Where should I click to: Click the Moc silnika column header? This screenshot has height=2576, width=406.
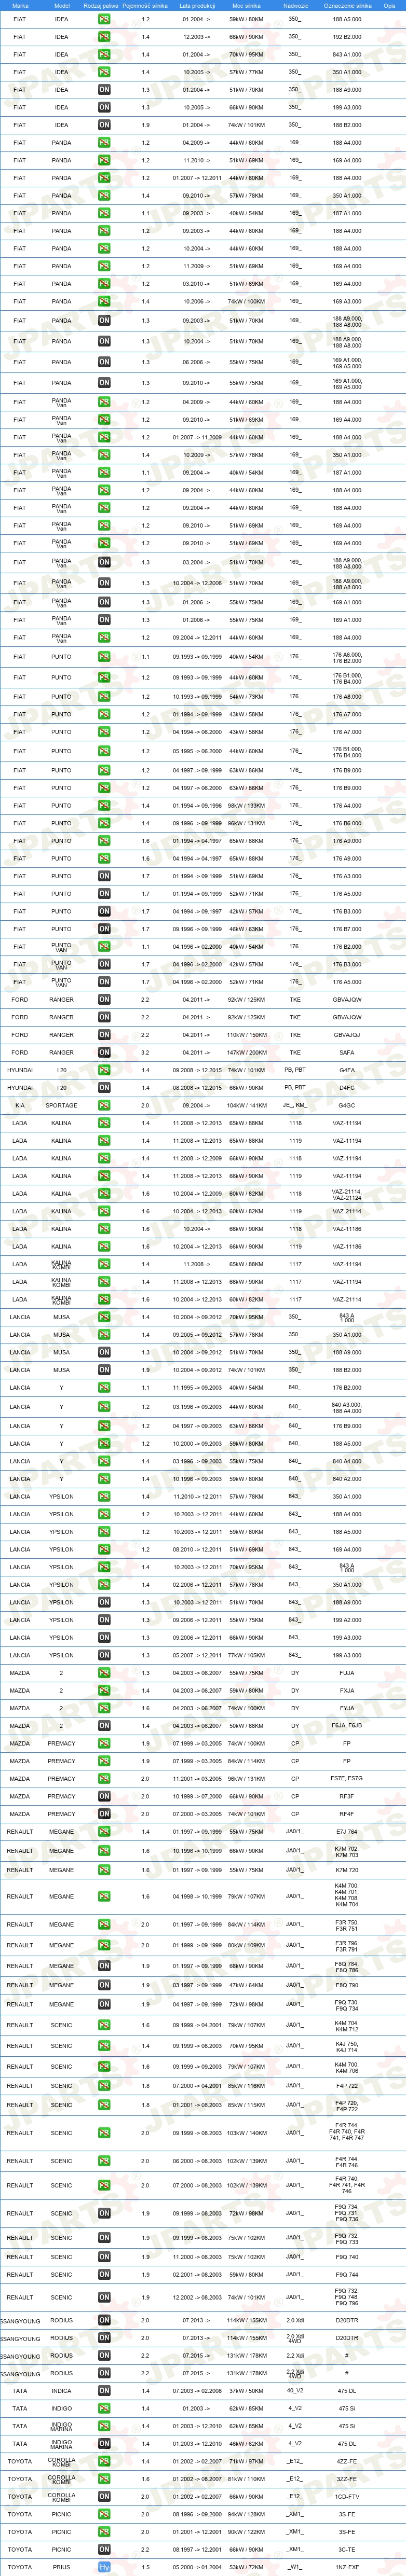tap(246, 5)
